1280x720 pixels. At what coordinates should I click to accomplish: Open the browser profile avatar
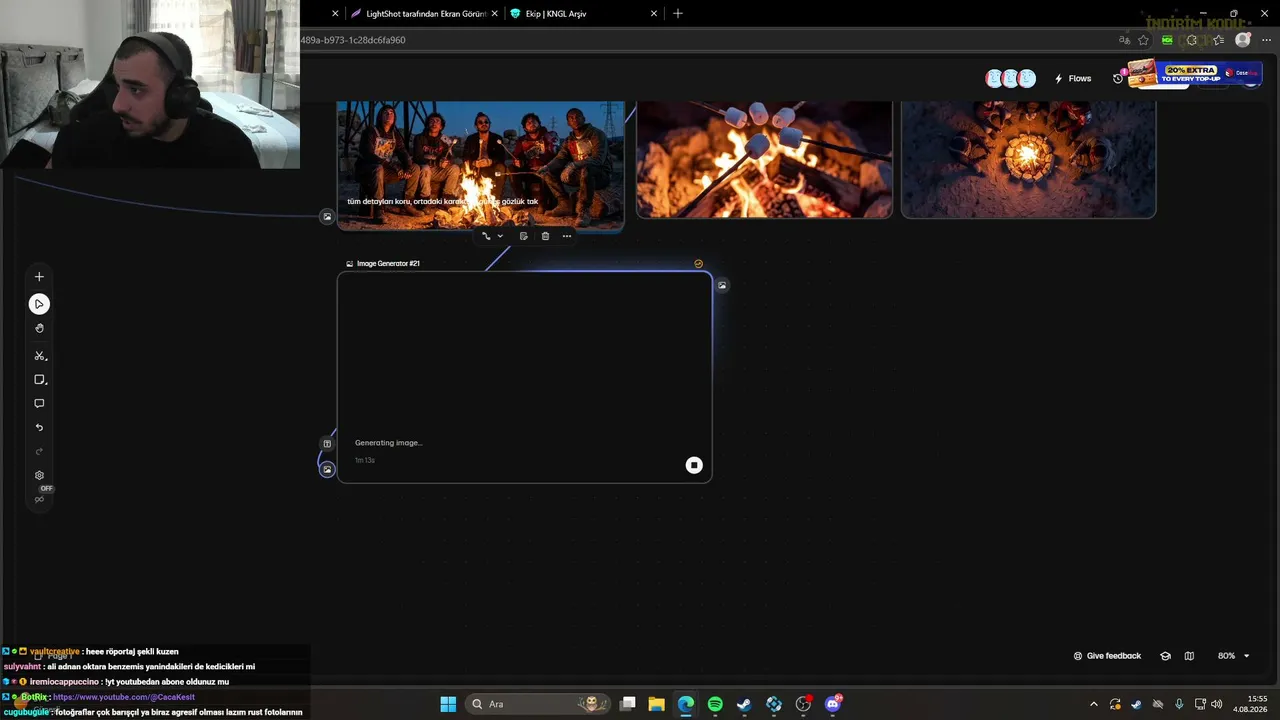click(1243, 40)
